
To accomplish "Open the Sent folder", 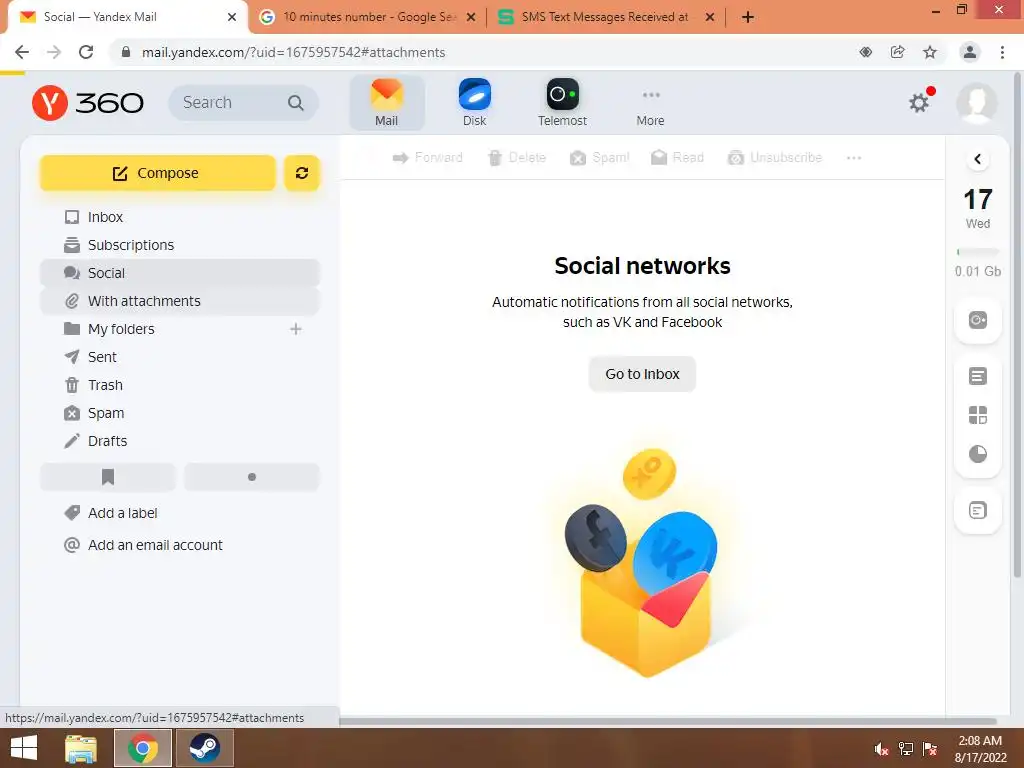I will 180,357.
